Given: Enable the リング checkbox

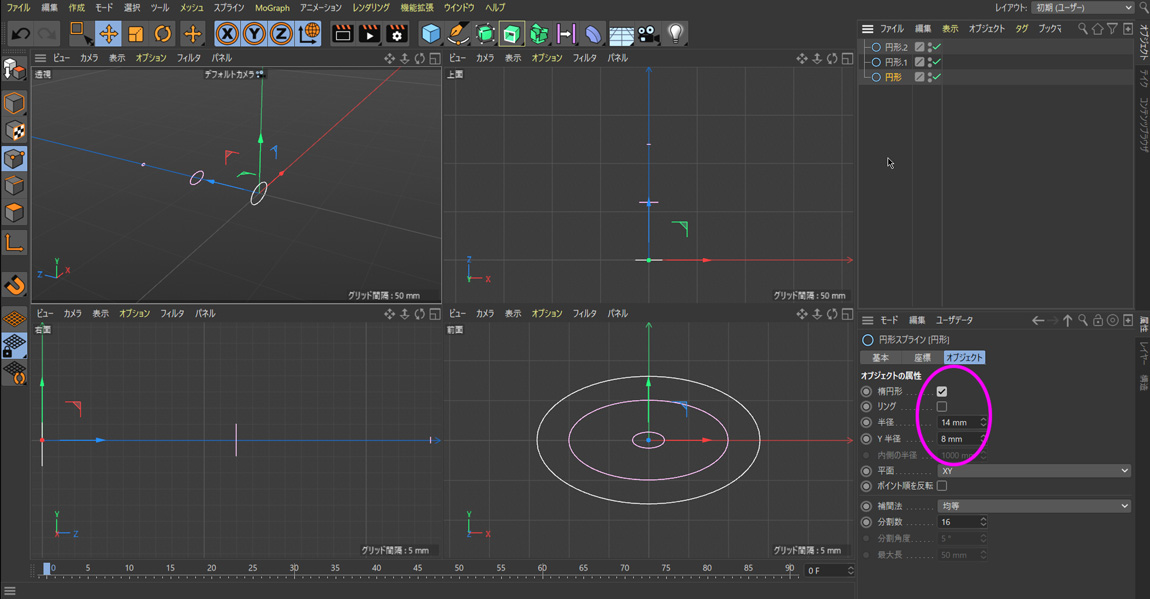Looking at the screenshot, I should (x=942, y=407).
